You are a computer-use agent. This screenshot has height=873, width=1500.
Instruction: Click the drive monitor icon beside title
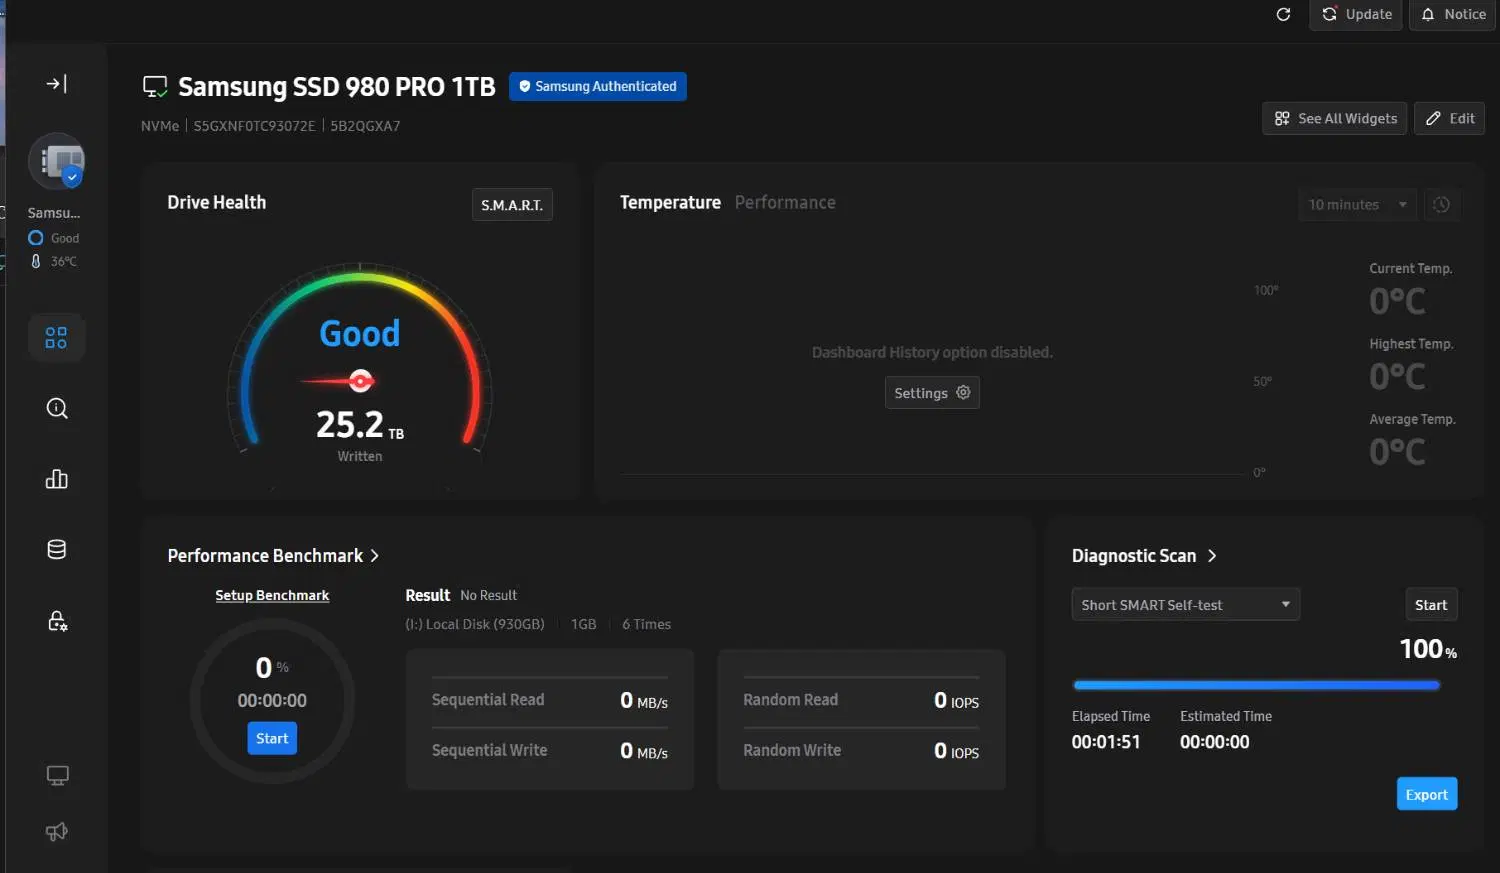tap(155, 87)
